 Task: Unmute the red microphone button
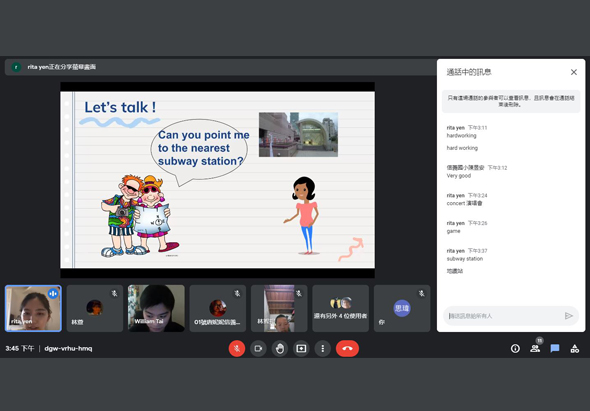tap(237, 349)
